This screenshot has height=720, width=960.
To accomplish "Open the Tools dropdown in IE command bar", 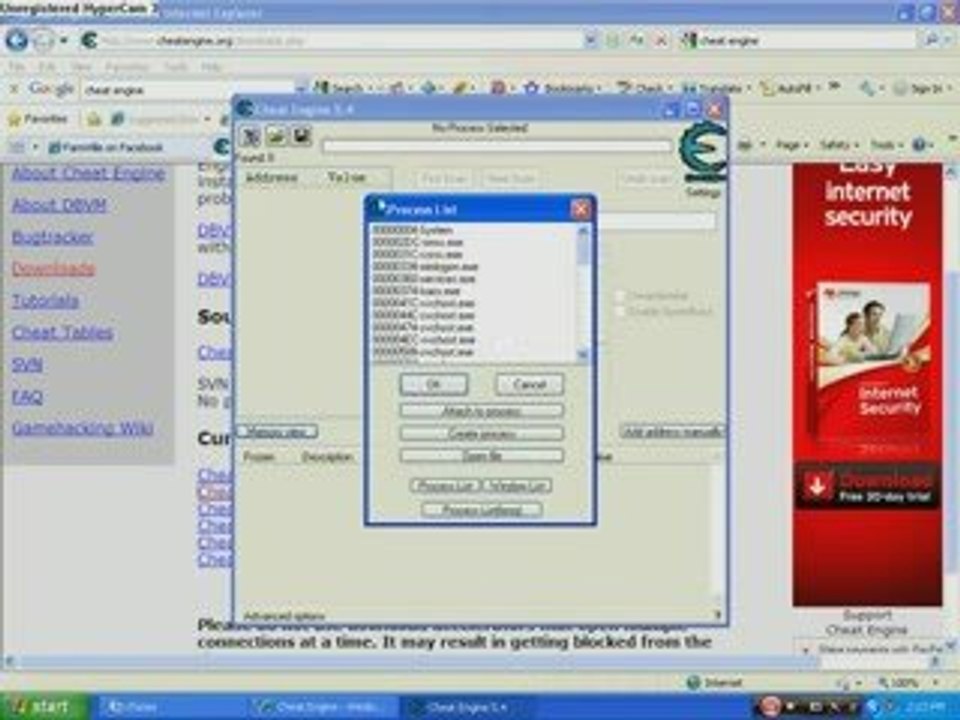I will [886, 145].
